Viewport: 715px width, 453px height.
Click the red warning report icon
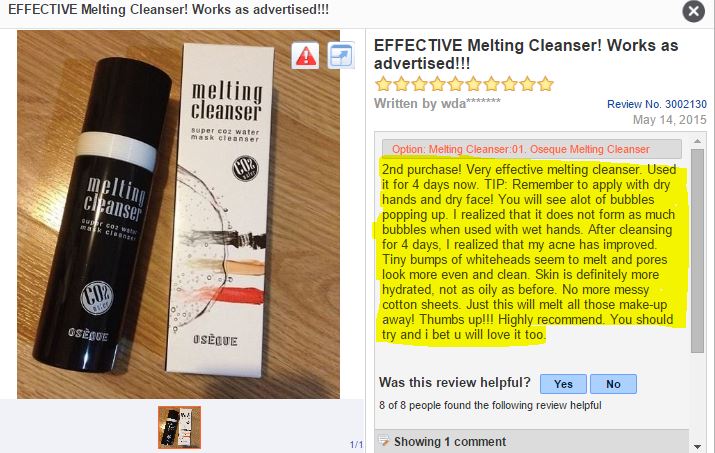(x=306, y=56)
